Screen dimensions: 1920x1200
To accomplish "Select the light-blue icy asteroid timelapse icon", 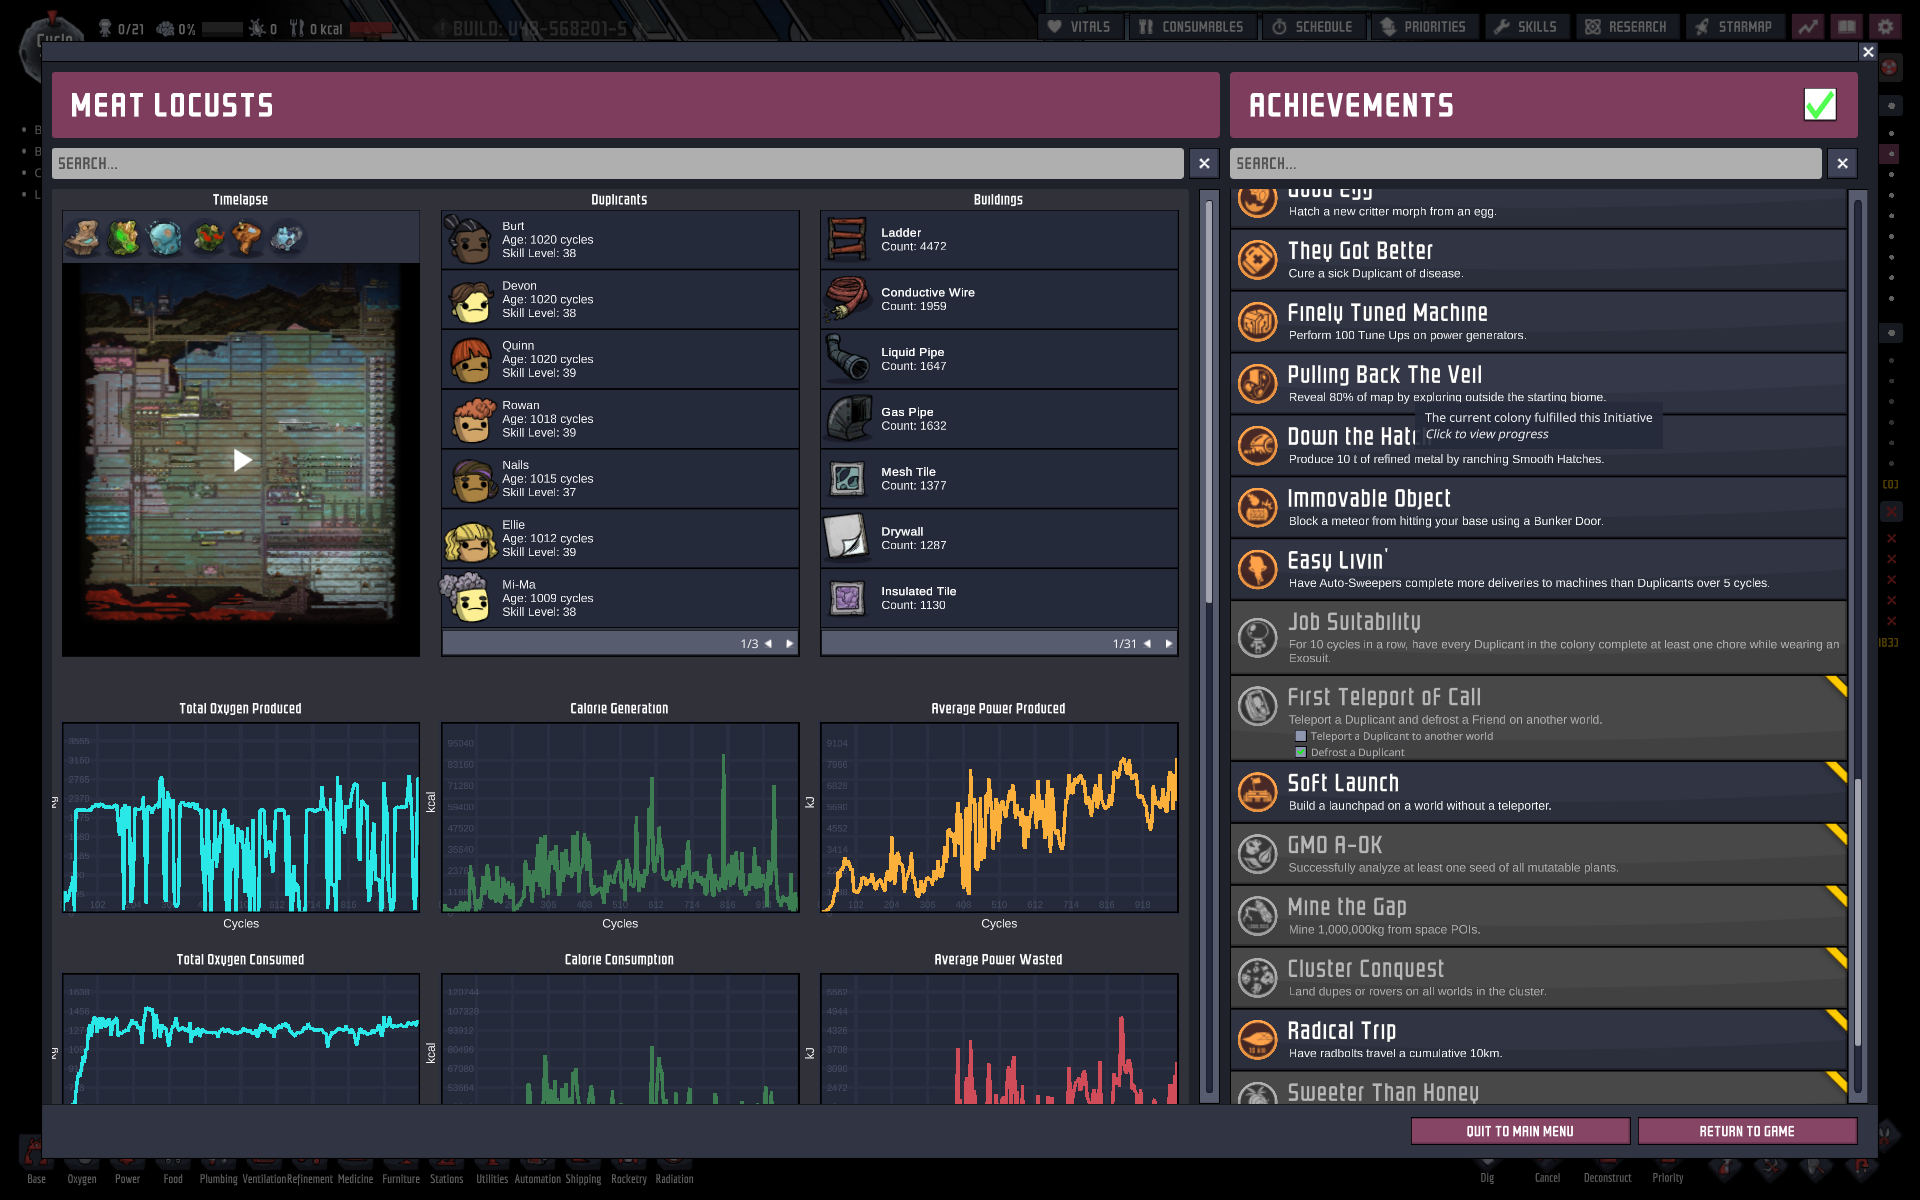I will 165,238.
